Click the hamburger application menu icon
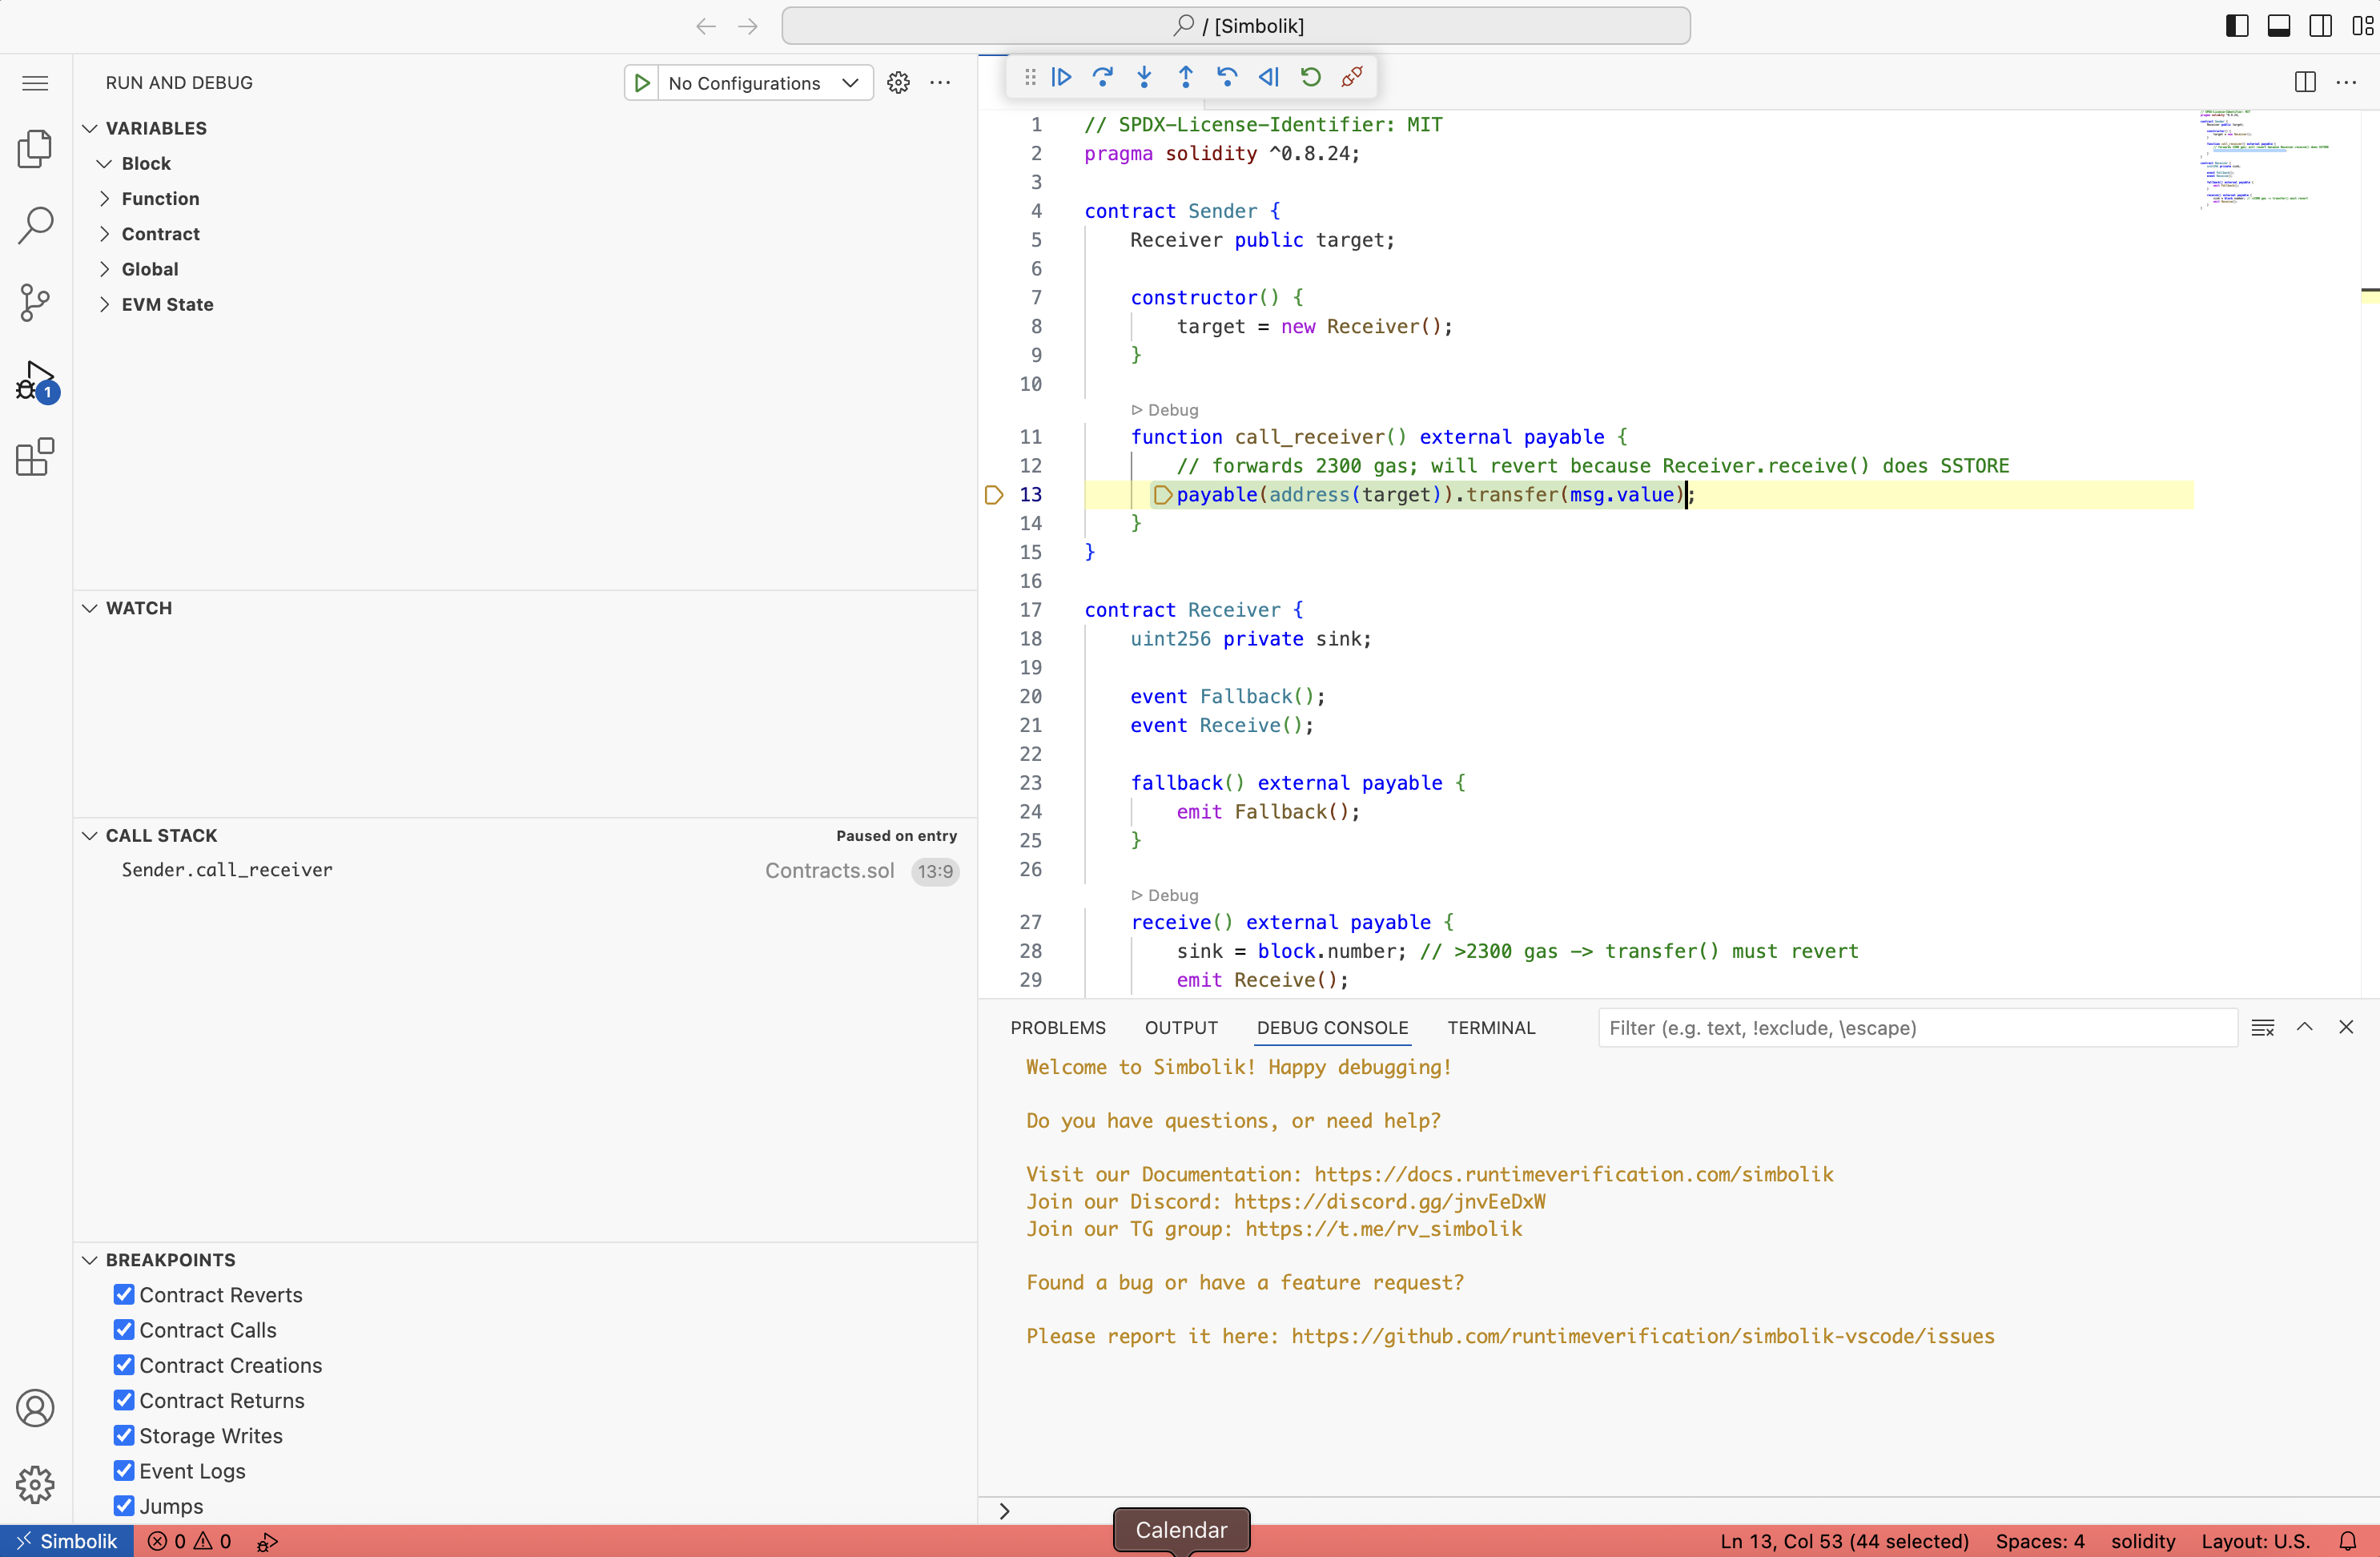 tap(35, 83)
